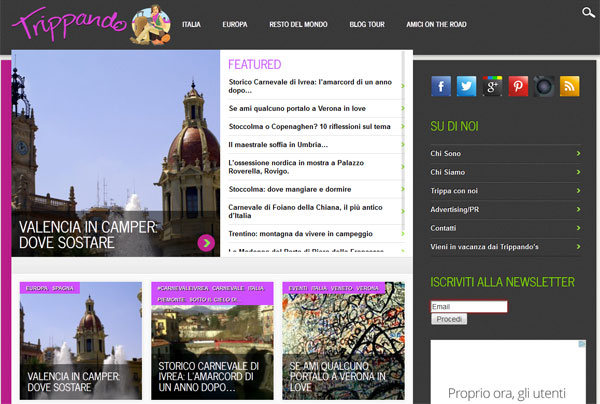The image size is (600, 404).
Task: Click the traveler illustration beside the logo
Action: [x=151, y=25]
